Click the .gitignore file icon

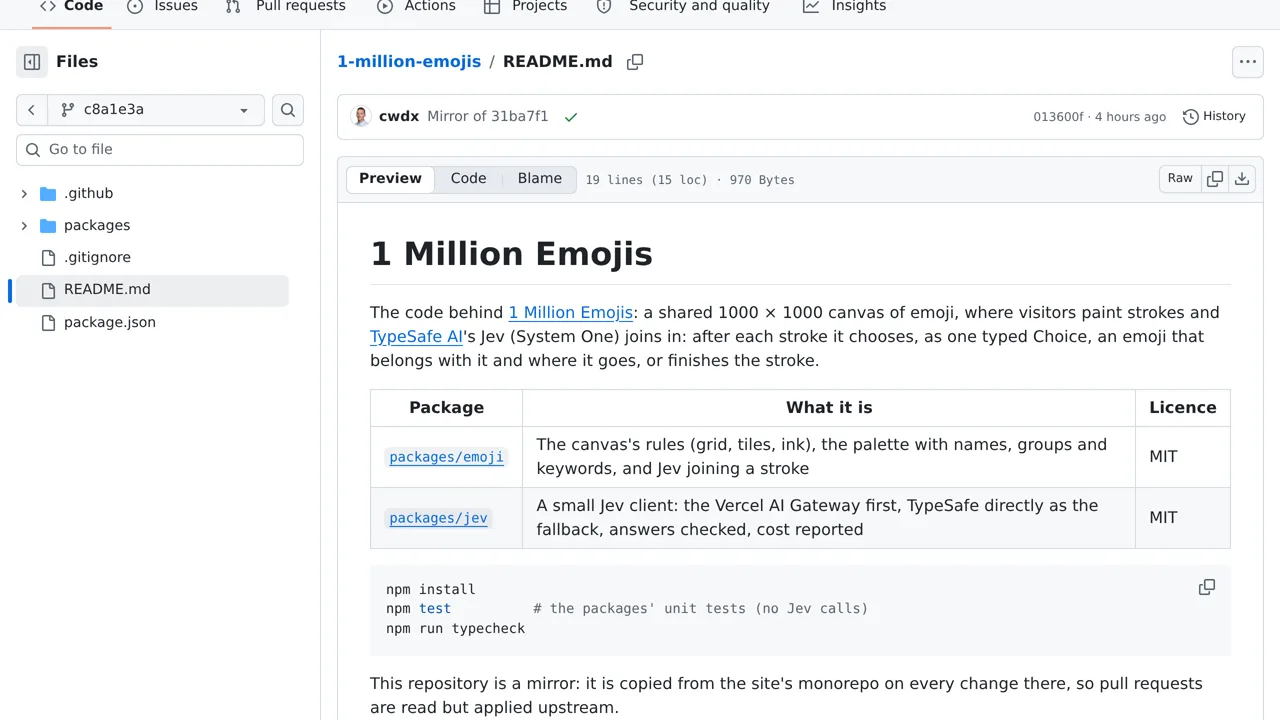pos(48,258)
